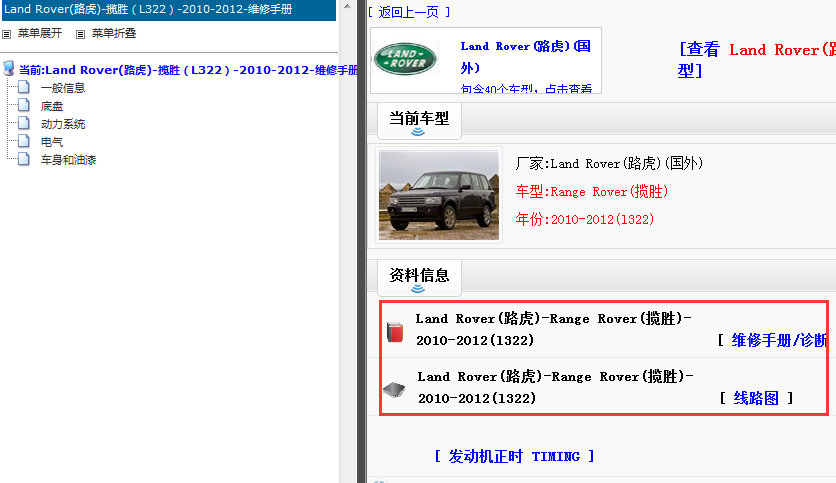Screen dimensions: 836x483
Task: Click the title bar Land Rover 揽胜 维修手册
Action: [168, 10]
